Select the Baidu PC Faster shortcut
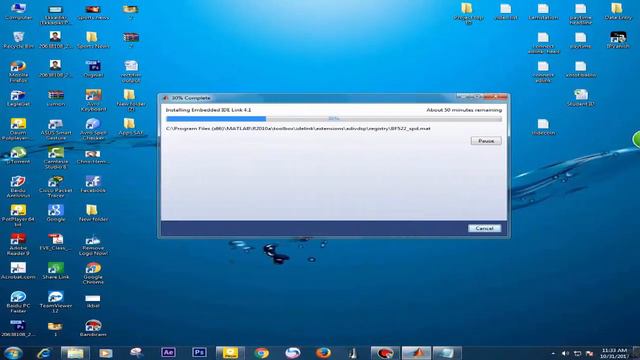The height and width of the screenshot is (360, 640). [18, 302]
